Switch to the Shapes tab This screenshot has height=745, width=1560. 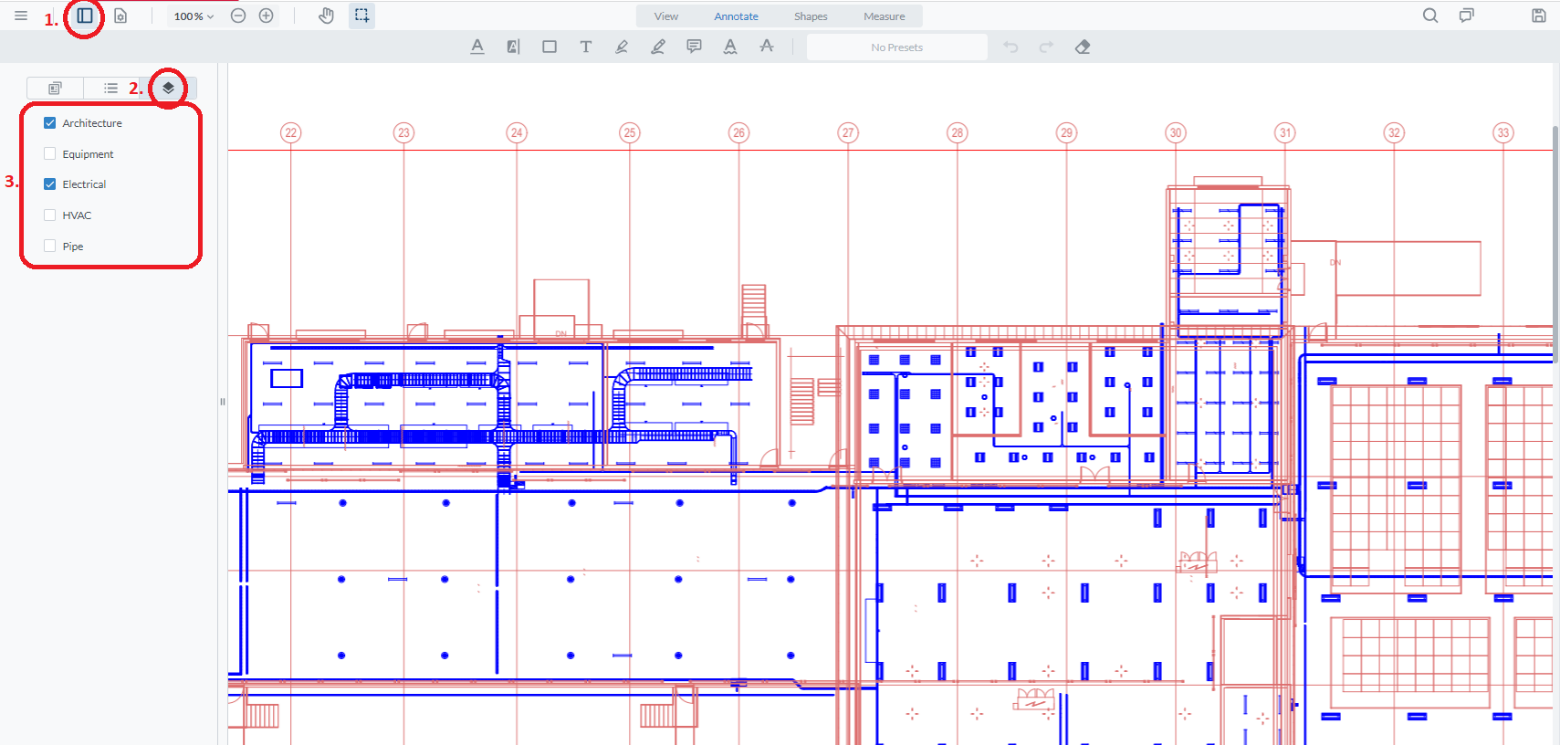click(x=810, y=16)
